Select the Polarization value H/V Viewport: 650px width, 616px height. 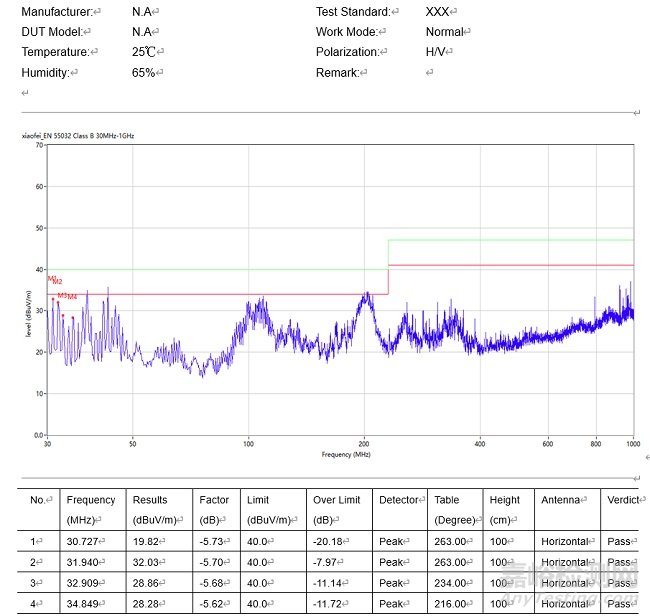click(436, 52)
